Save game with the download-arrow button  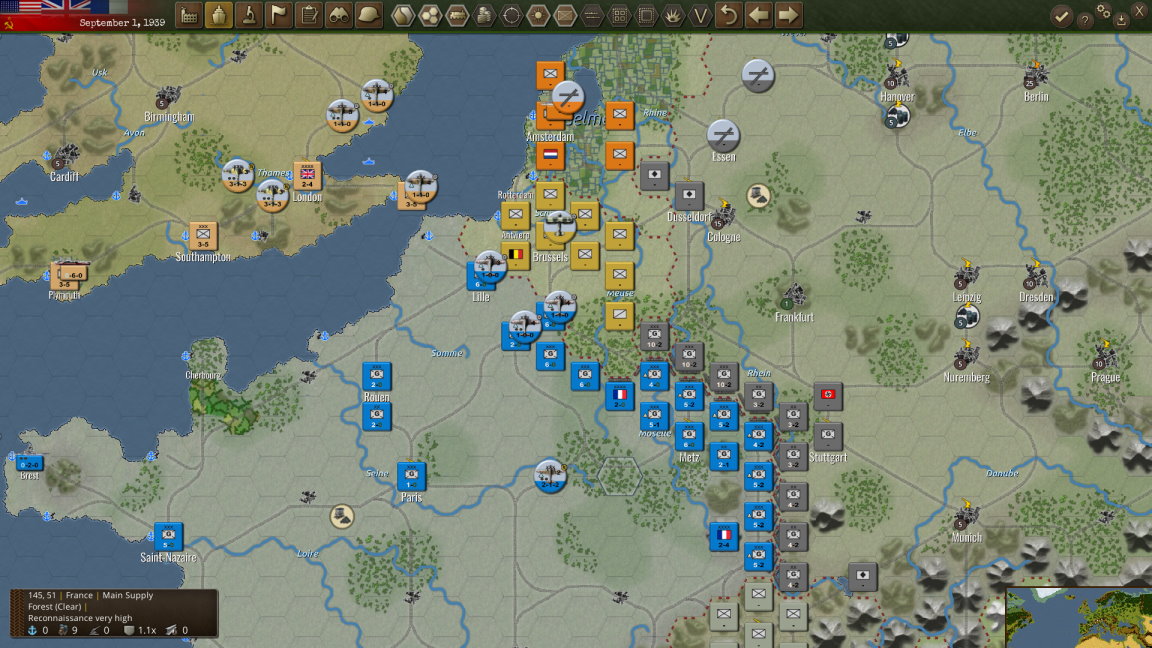[1121, 21]
